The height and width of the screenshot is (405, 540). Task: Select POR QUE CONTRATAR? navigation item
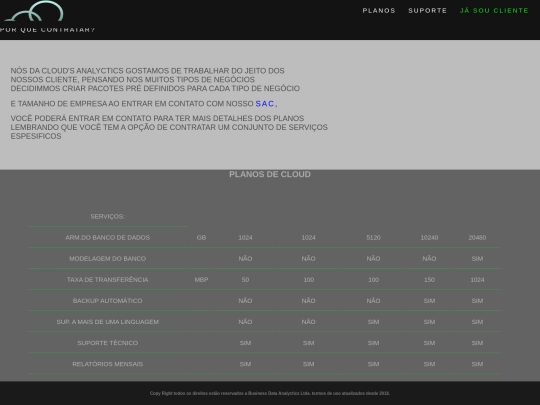click(47, 30)
